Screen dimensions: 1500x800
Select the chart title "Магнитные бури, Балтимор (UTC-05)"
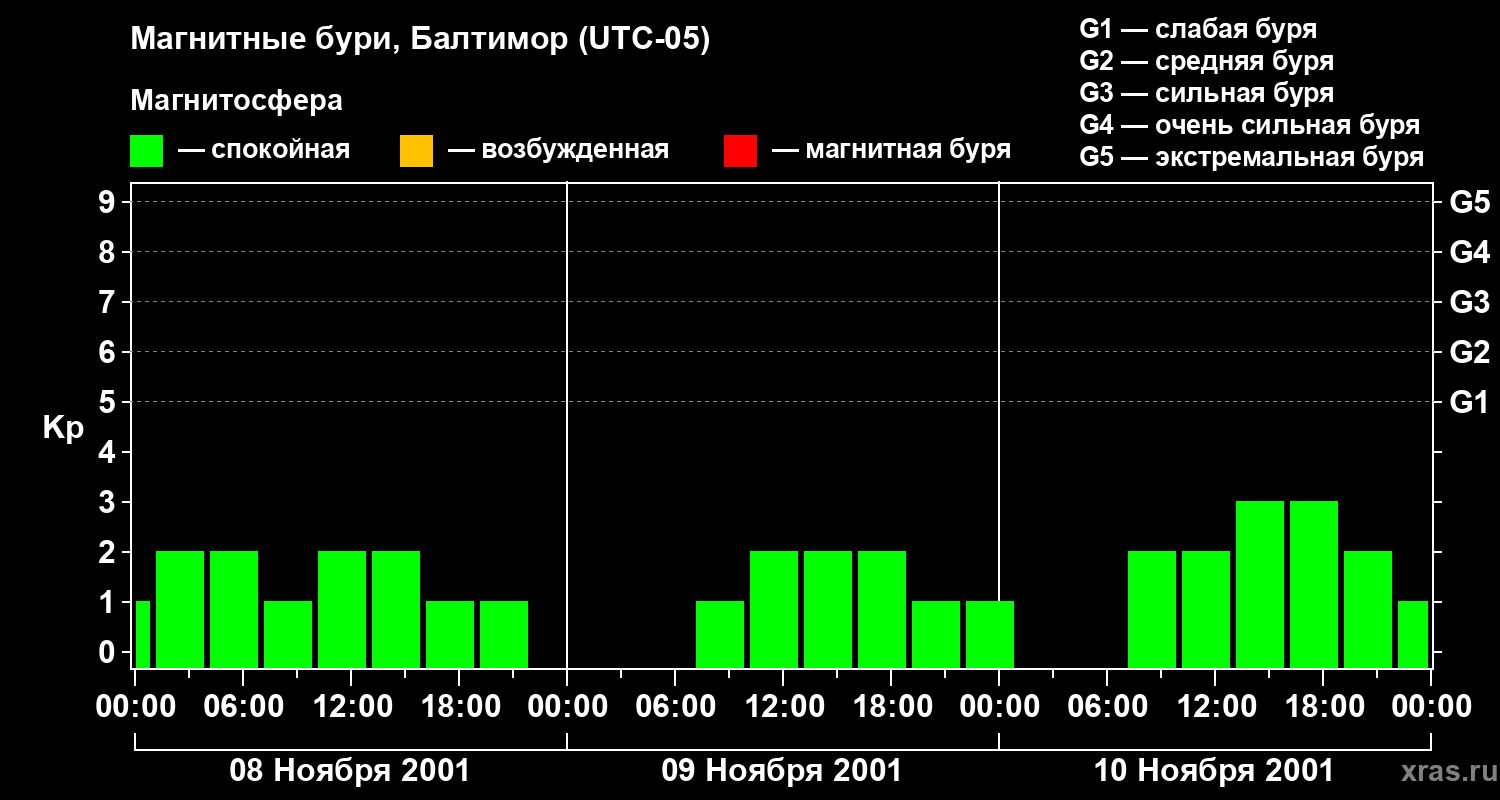pyautogui.click(x=420, y=40)
